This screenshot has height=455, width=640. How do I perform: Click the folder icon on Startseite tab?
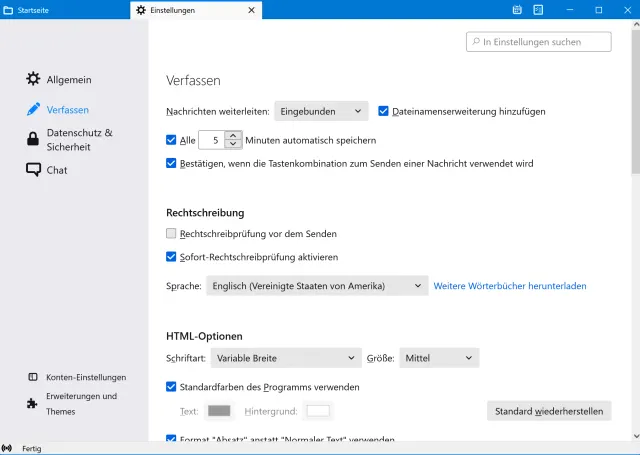(x=8, y=10)
